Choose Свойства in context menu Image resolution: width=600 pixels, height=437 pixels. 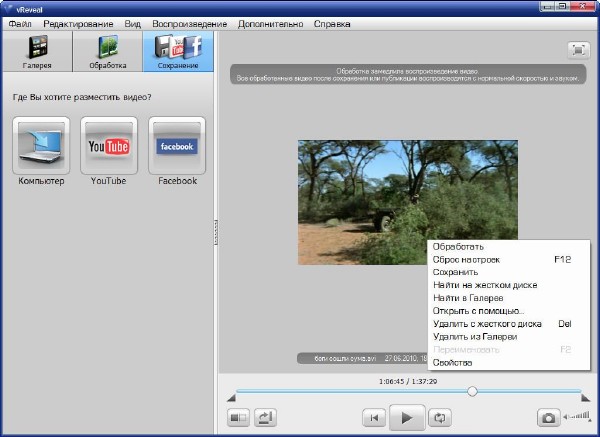click(x=451, y=362)
